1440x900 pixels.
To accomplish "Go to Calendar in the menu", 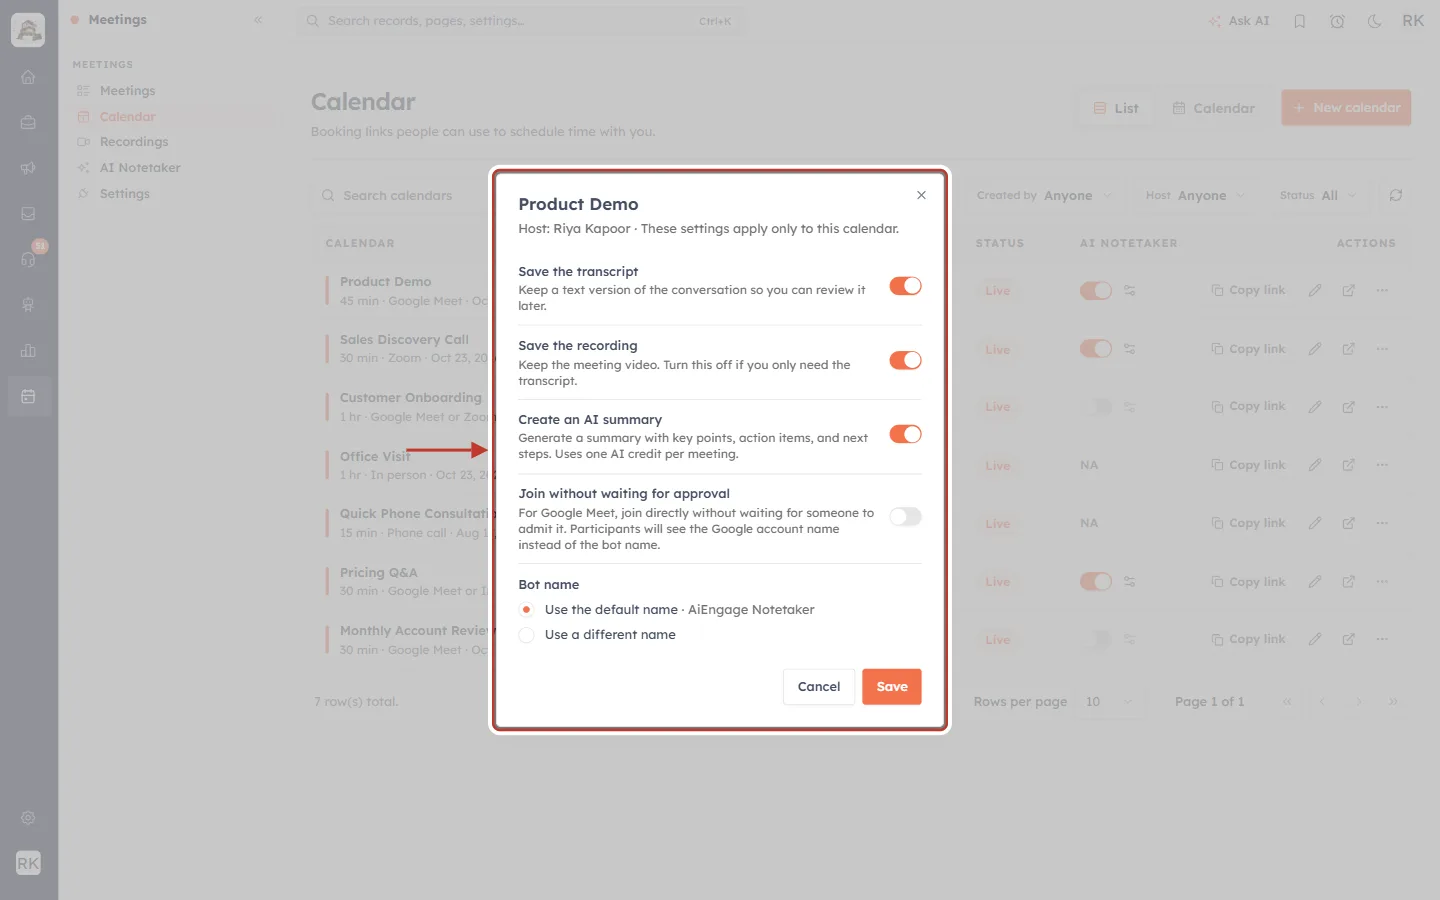I will 127,117.
